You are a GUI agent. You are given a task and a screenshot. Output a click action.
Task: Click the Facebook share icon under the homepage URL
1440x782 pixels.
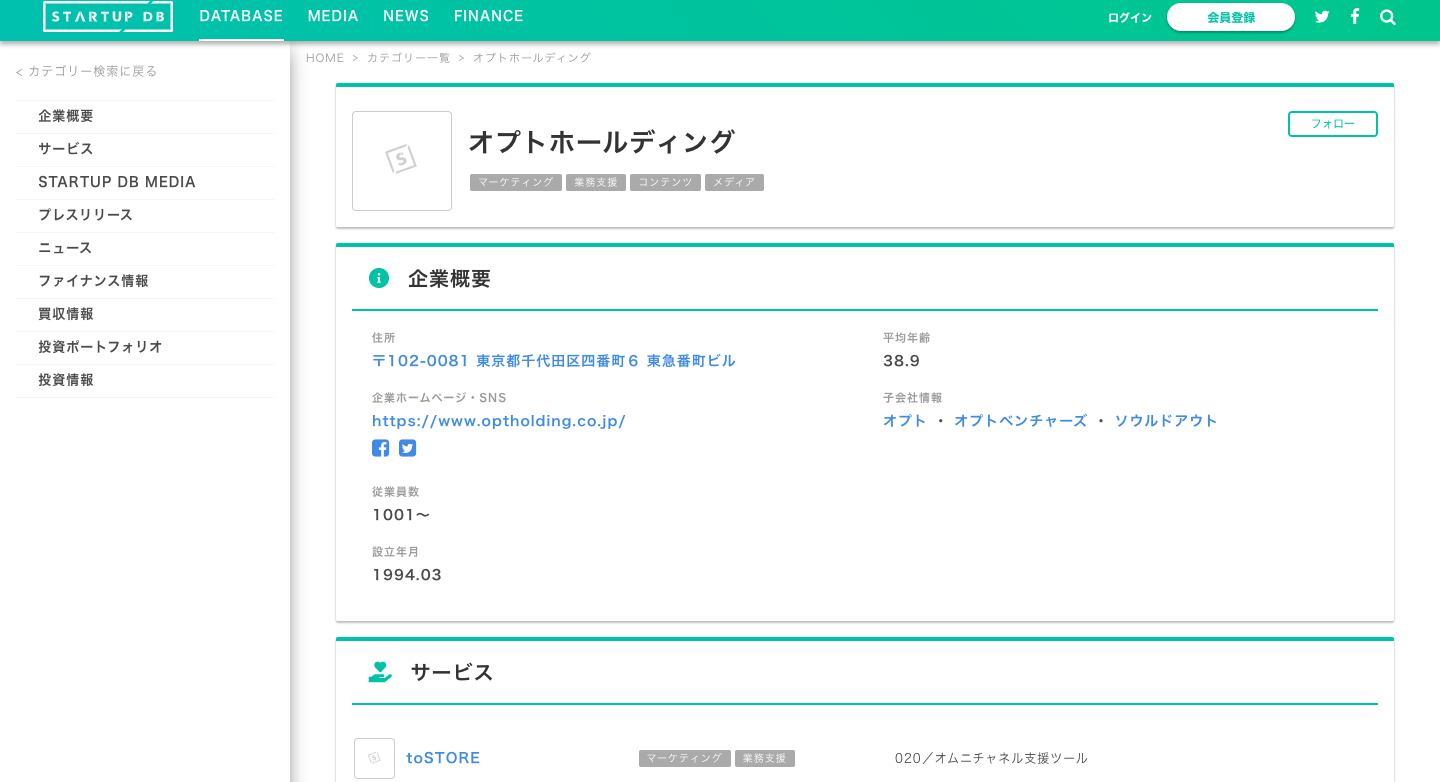click(380, 448)
